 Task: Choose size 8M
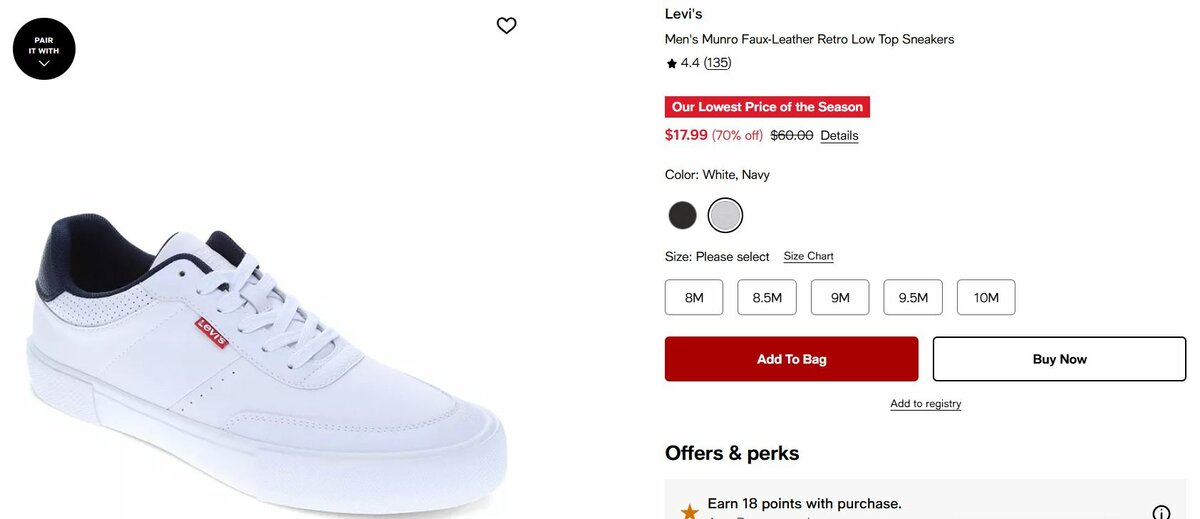pos(694,298)
